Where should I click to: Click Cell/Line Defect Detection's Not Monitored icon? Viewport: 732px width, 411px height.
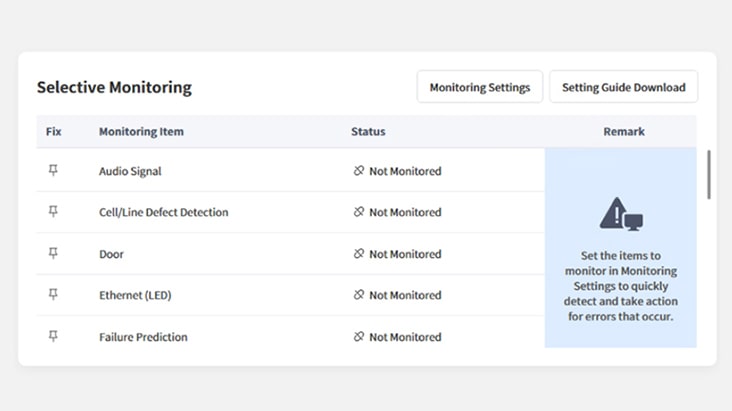(x=359, y=212)
